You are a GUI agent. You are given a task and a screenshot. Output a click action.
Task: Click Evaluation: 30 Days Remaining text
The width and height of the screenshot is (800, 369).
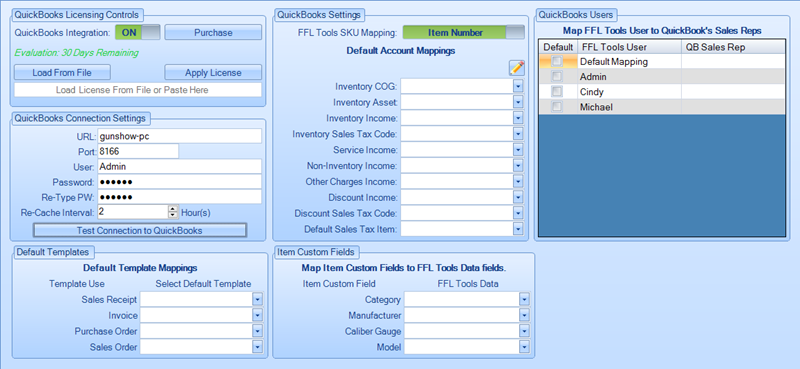pos(77,53)
